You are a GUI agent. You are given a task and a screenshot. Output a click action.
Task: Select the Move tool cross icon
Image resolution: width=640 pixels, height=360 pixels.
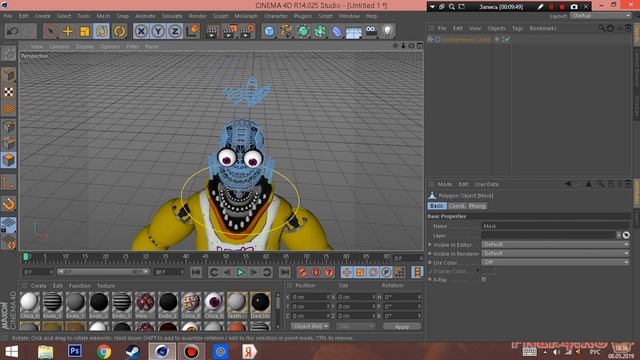coord(68,31)
